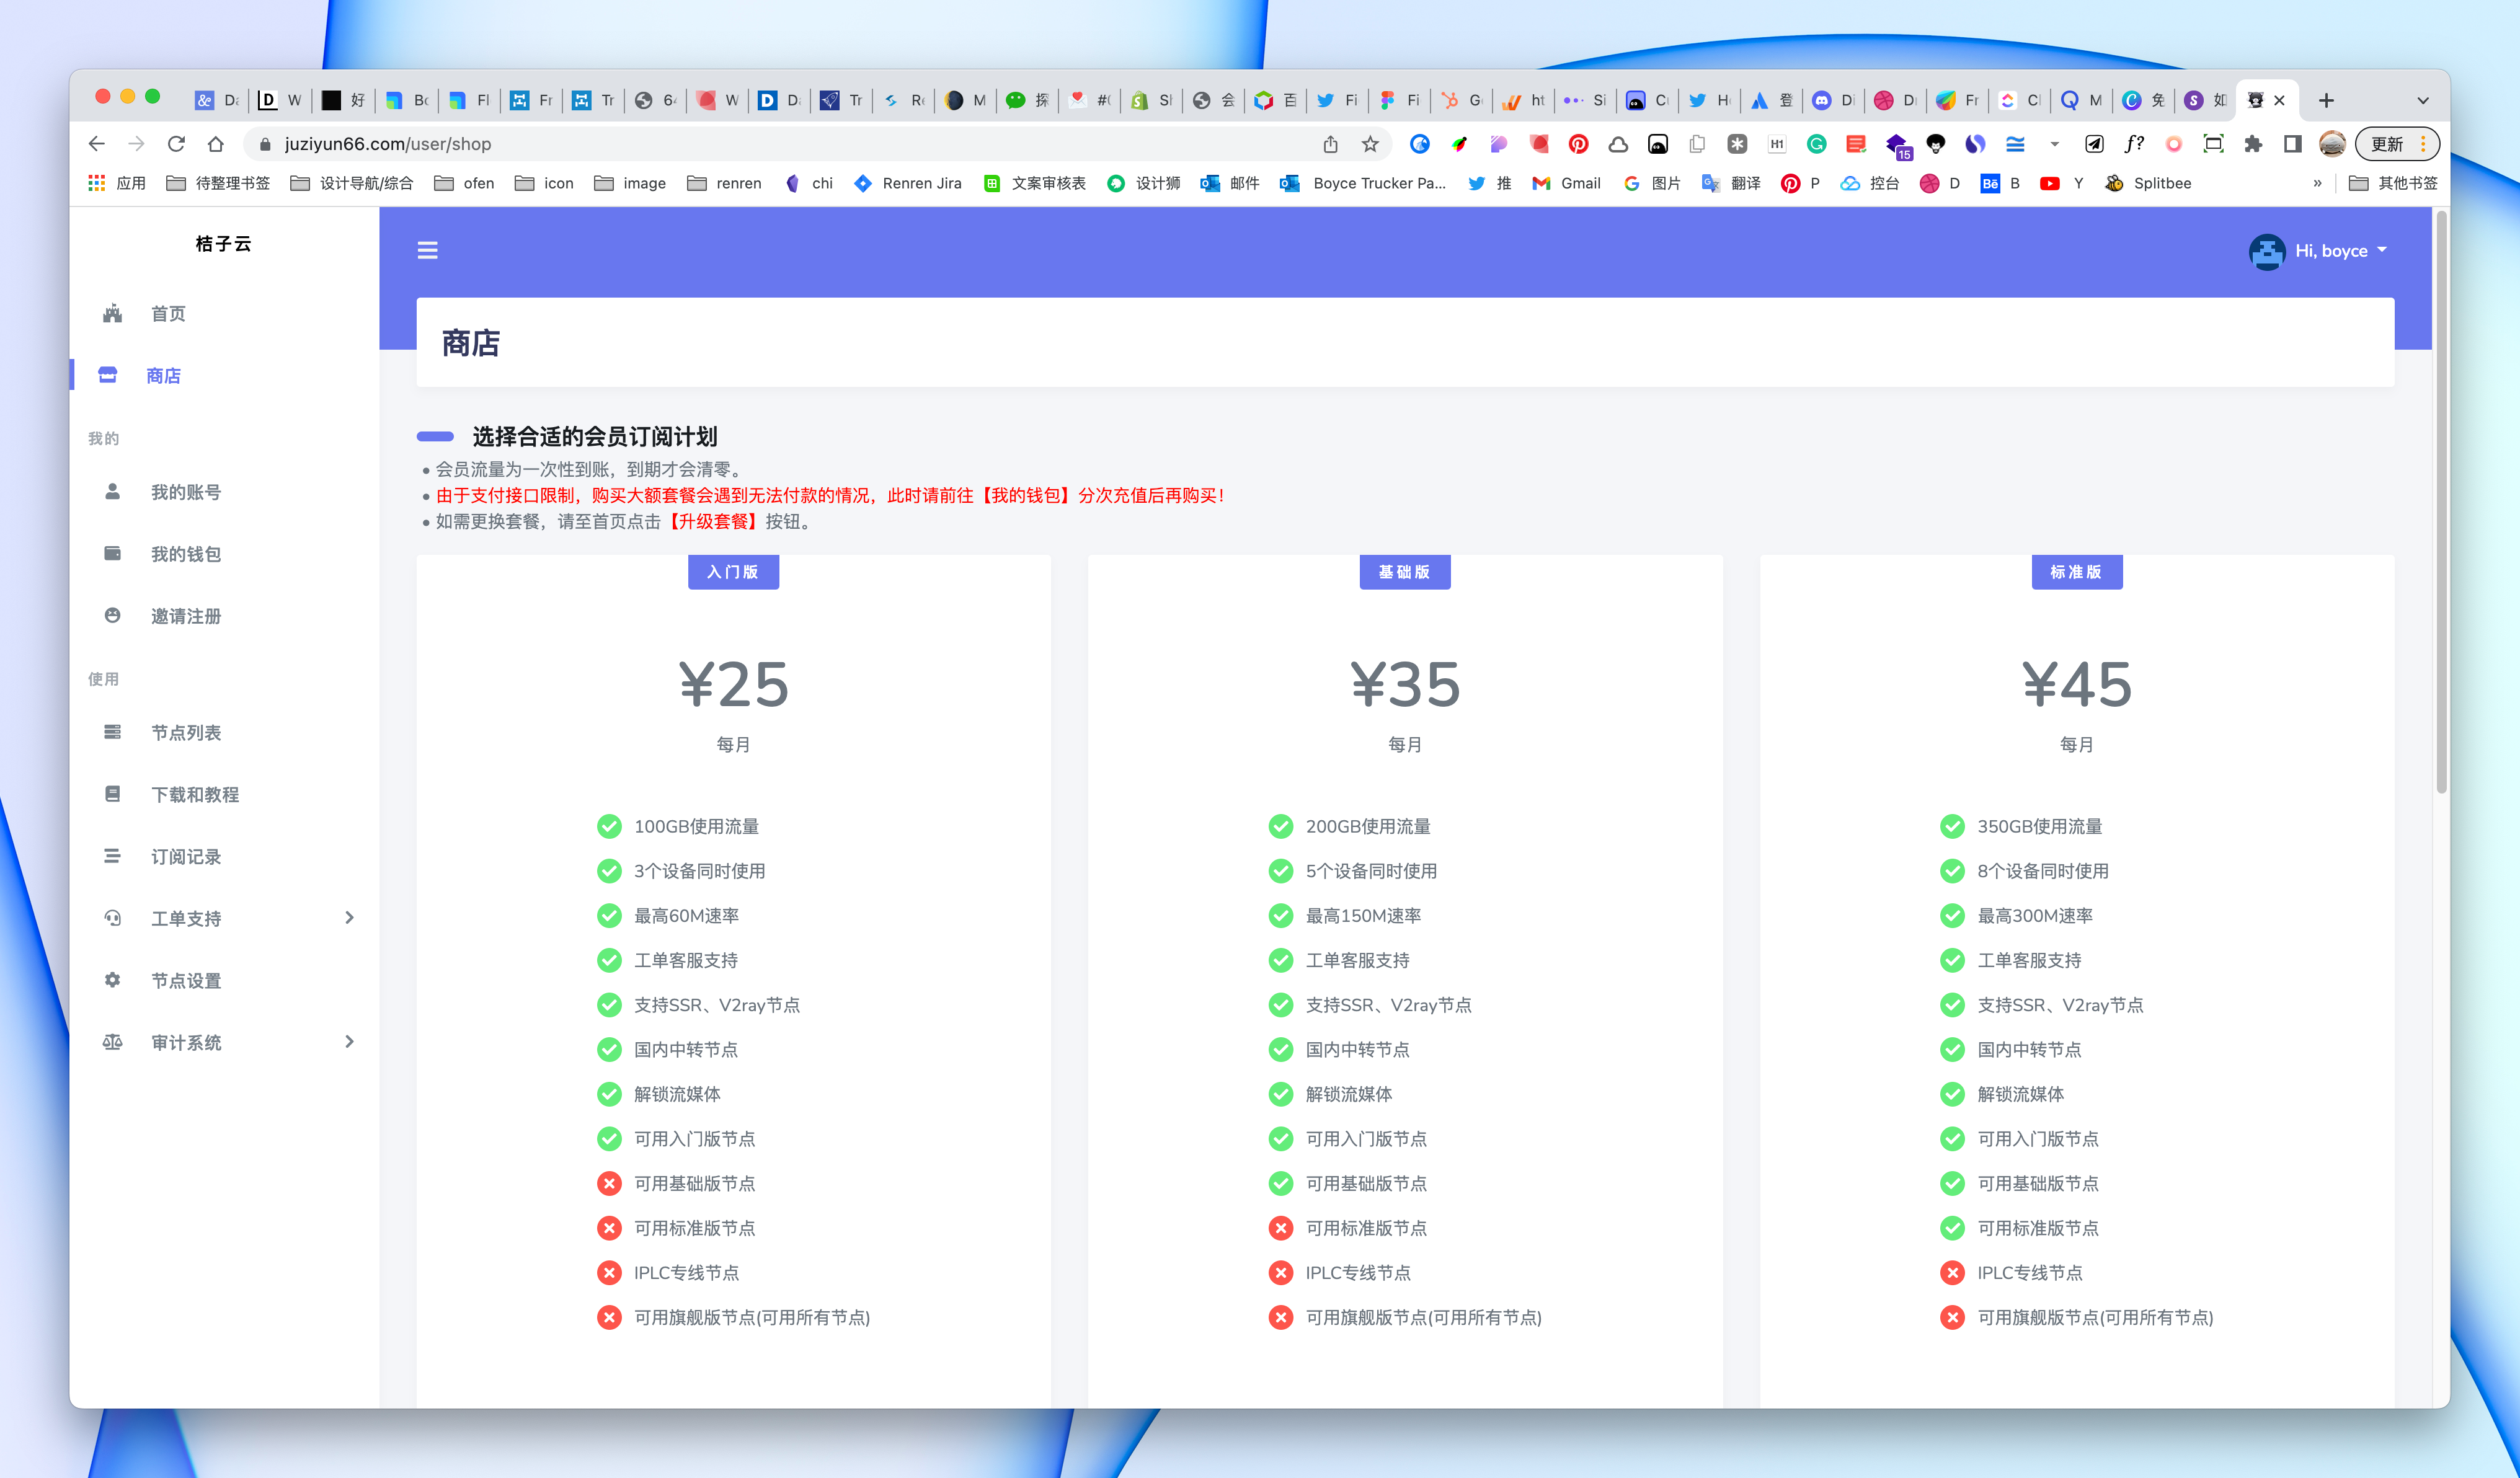Click the share icon in address bar
The image size is (2520, 1478).
(1330, 144)
